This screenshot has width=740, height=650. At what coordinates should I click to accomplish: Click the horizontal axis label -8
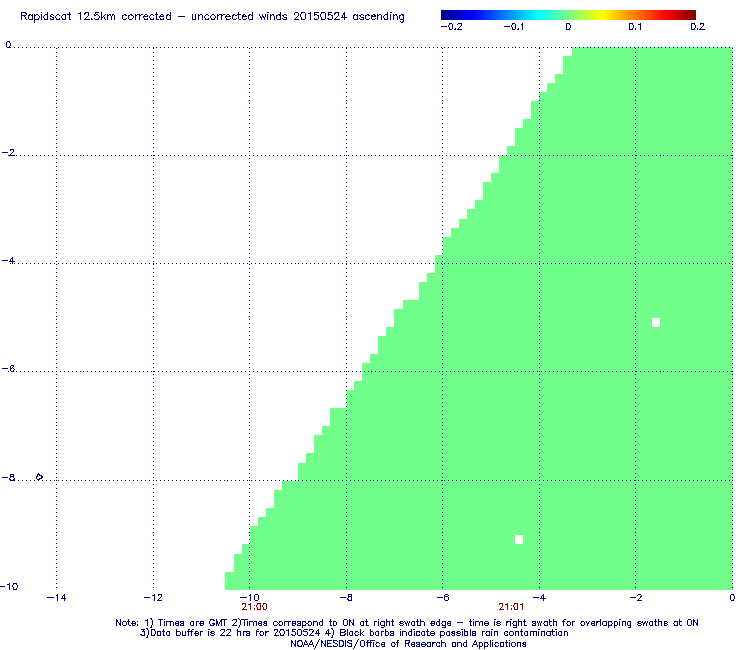[x=346, y=598]
